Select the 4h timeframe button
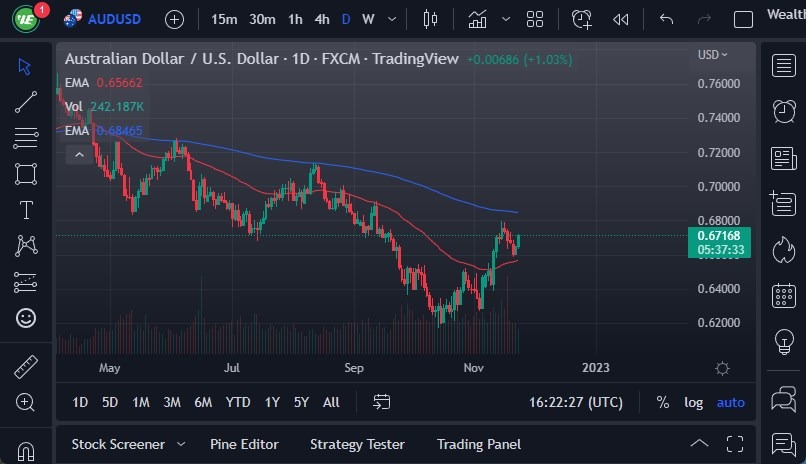The height and width of the screenshot is (464, 806). pyautogui.click(x=321, y=19)
